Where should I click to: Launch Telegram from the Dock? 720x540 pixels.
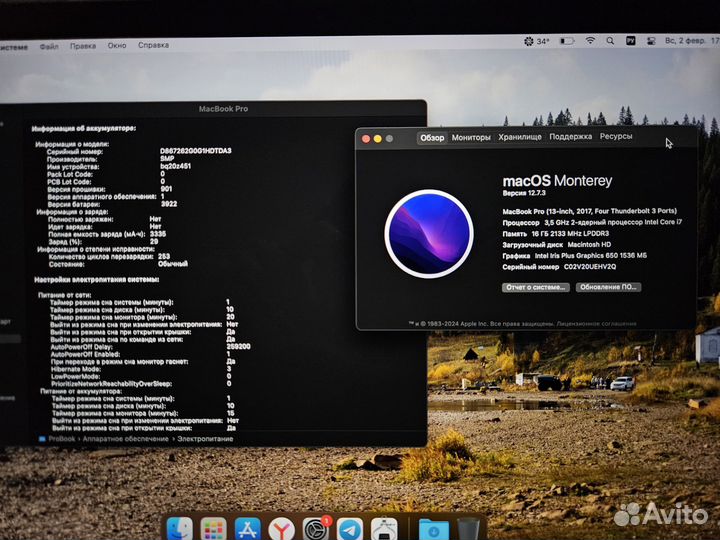(350, 529)
